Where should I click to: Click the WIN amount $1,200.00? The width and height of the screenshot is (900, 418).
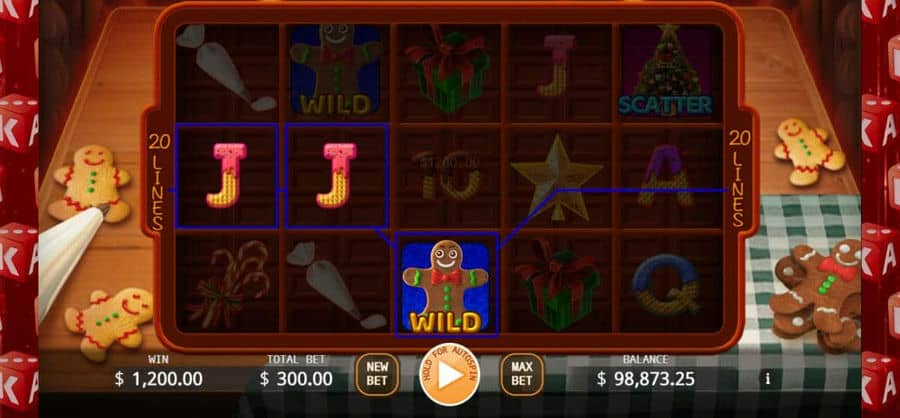tap(158, 379)
